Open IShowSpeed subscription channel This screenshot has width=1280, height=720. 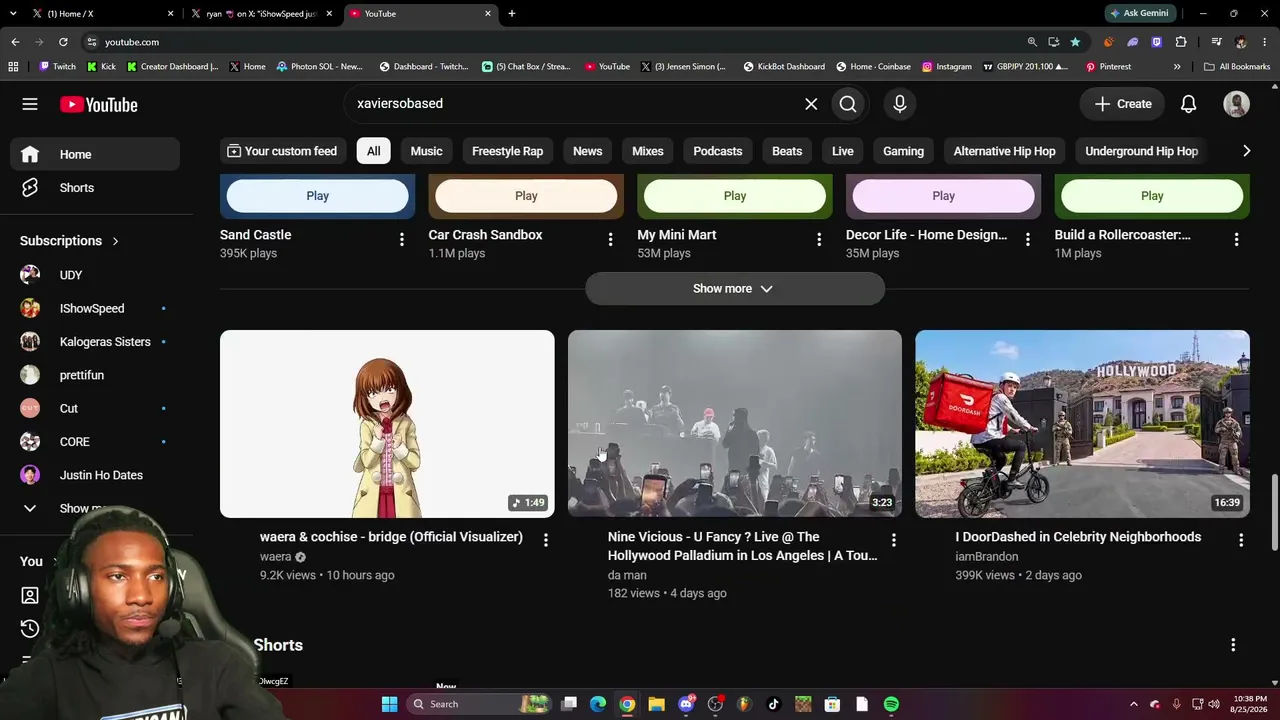(95, 309)
